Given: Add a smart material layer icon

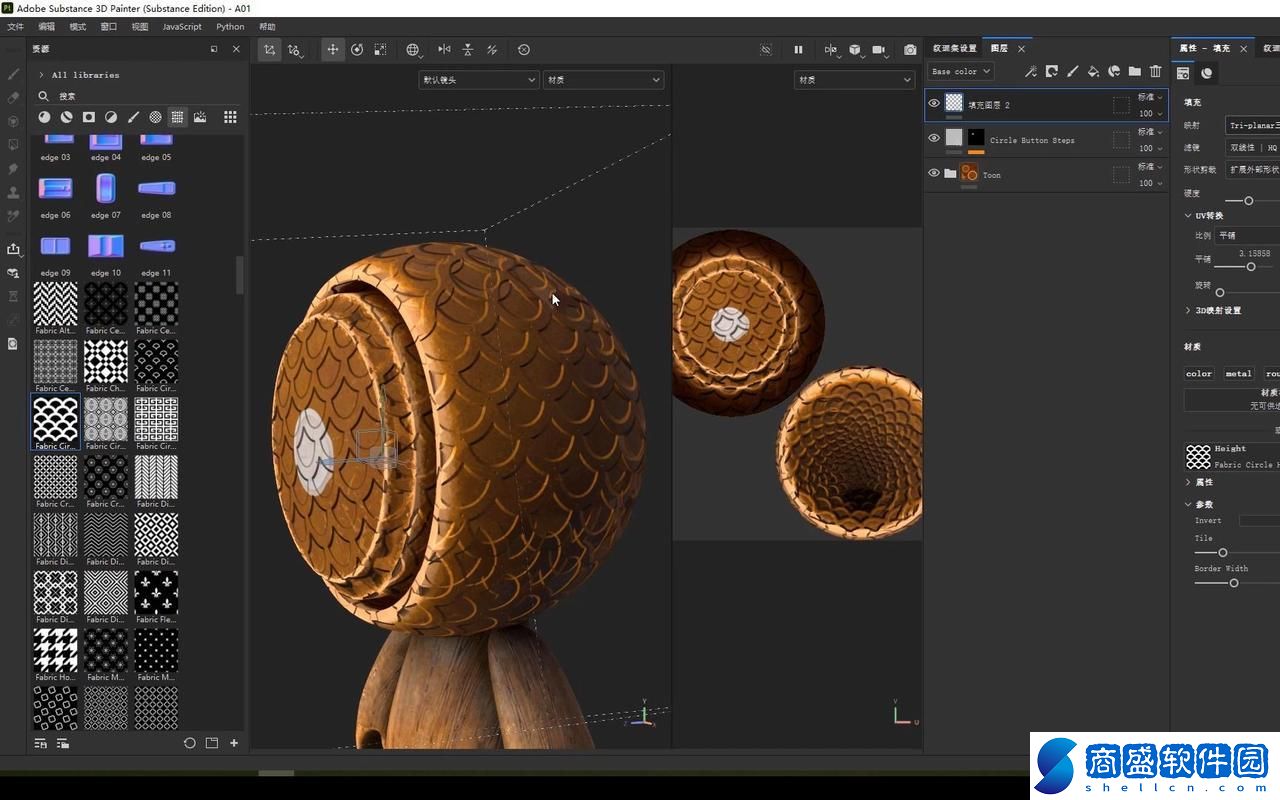Looking at the screenshot, I should click(1114, 71).
